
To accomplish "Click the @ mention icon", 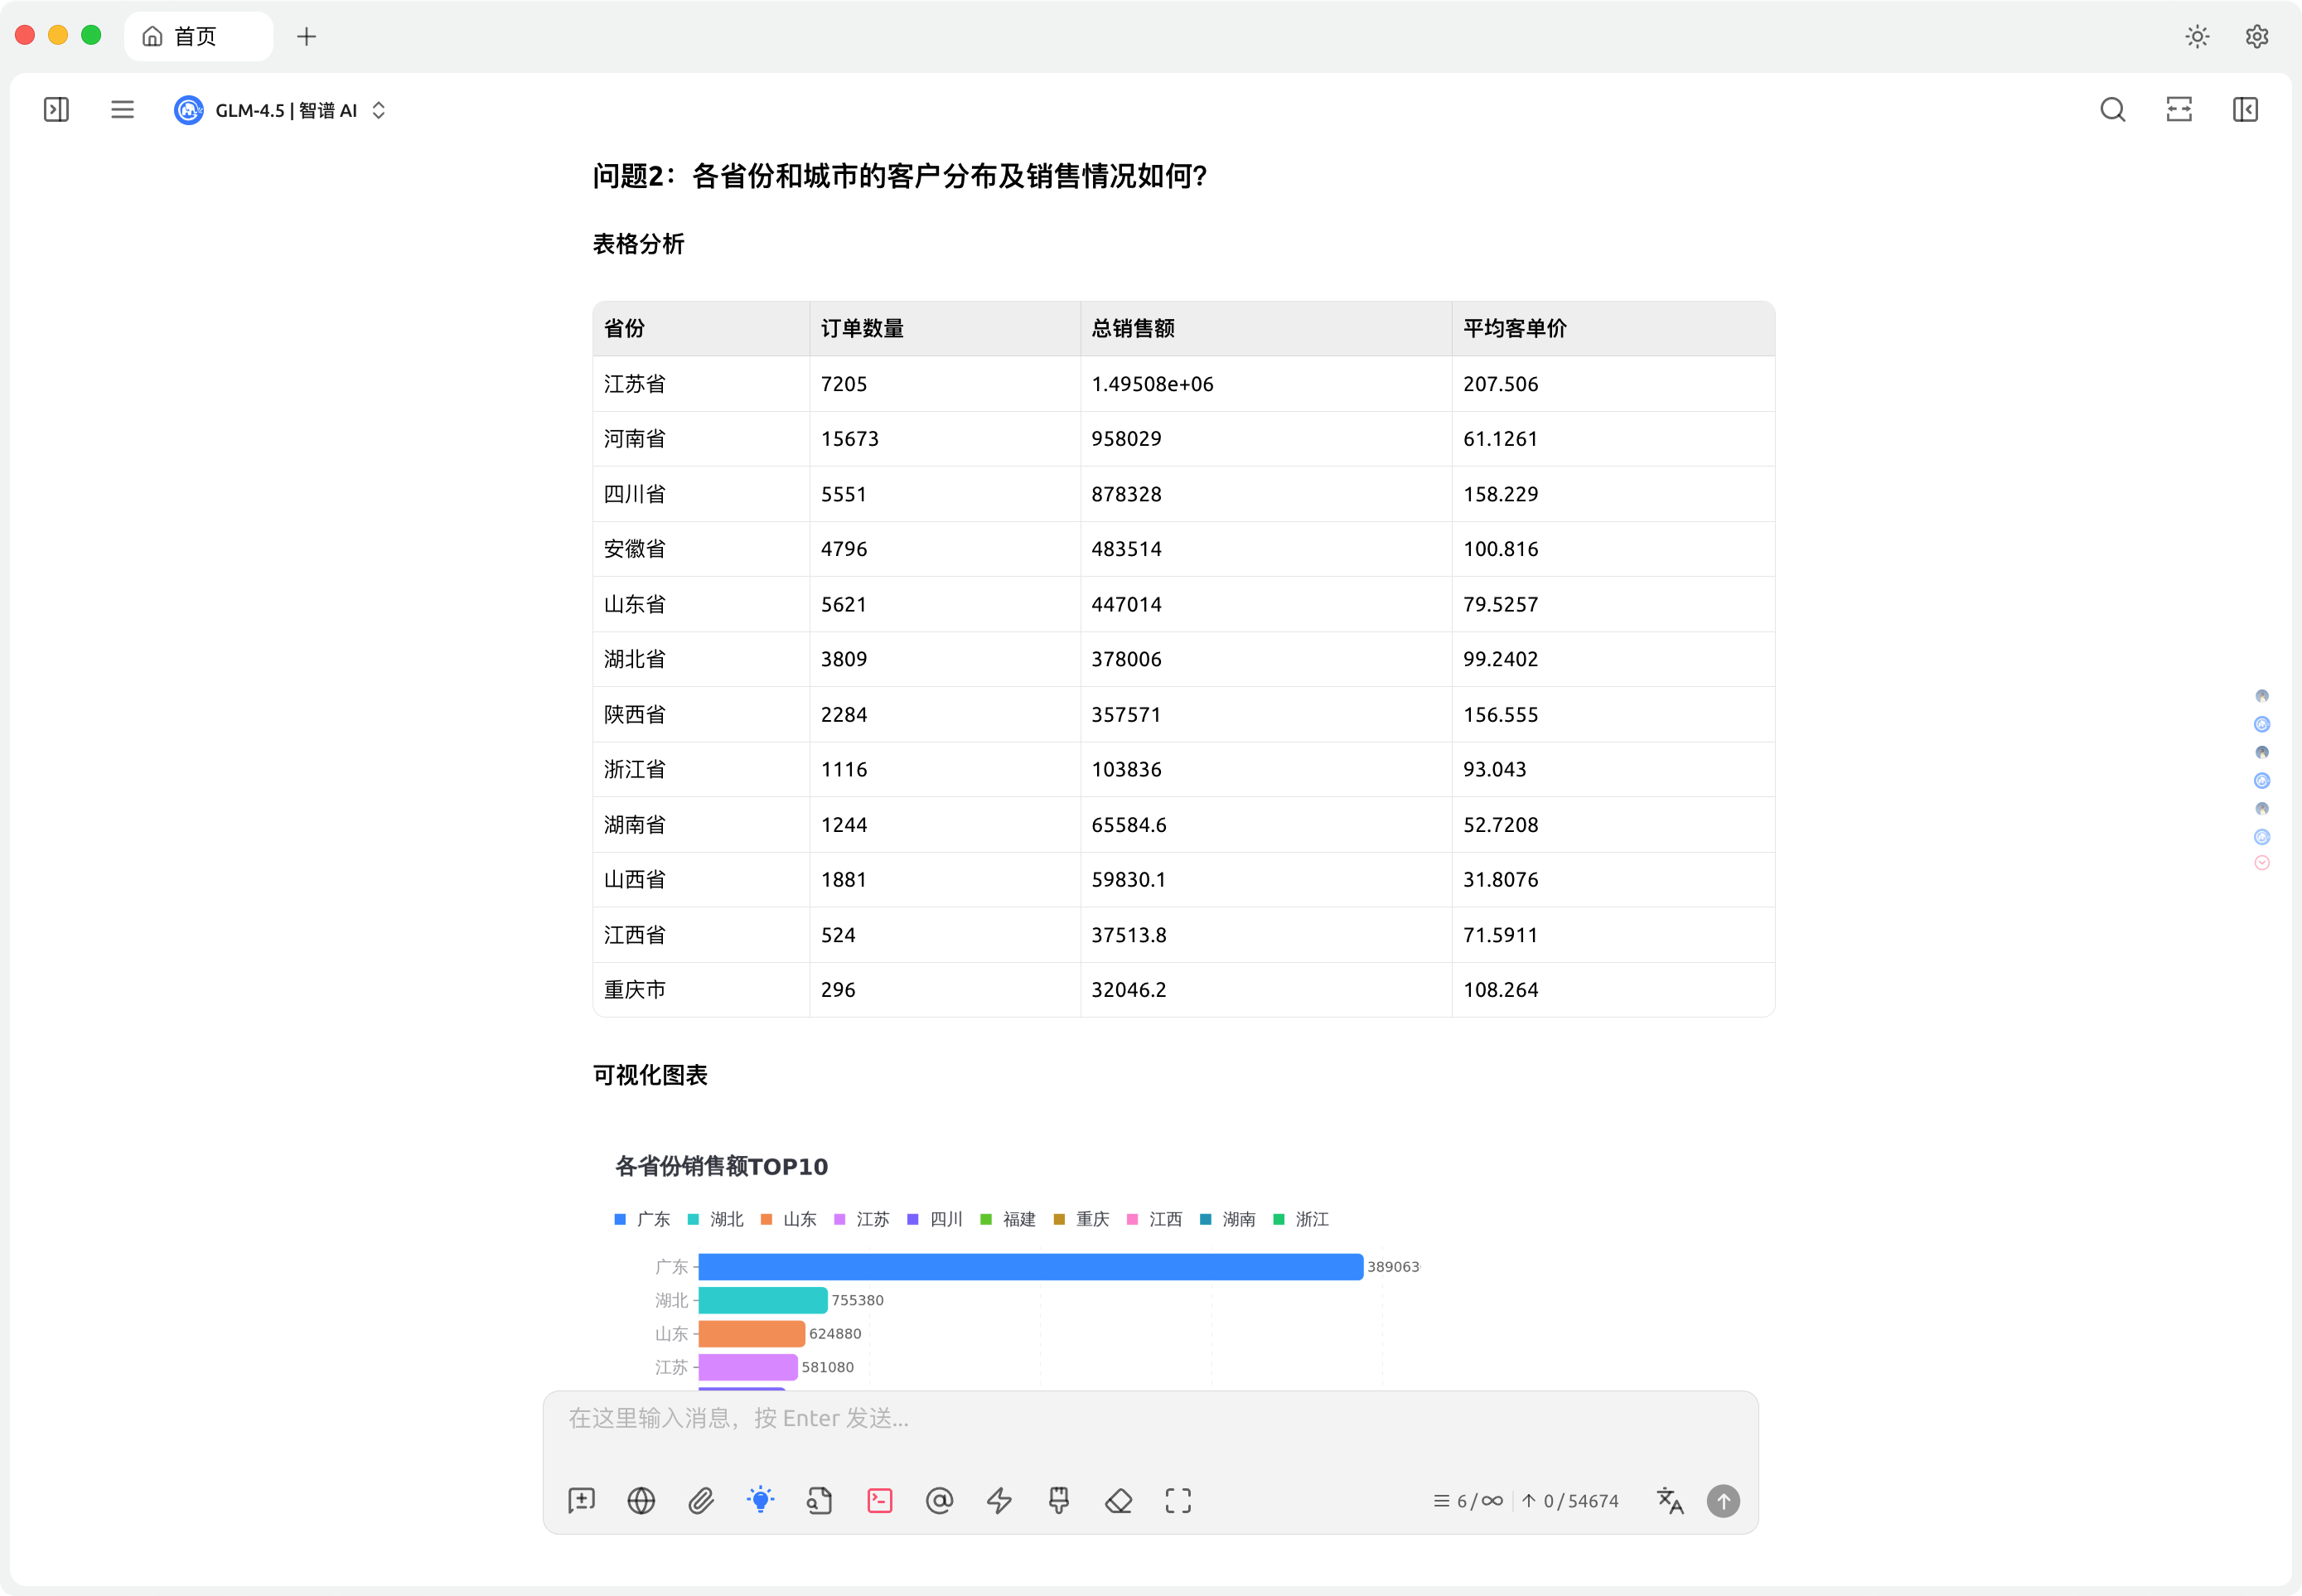I will [x=938, y=1500].
